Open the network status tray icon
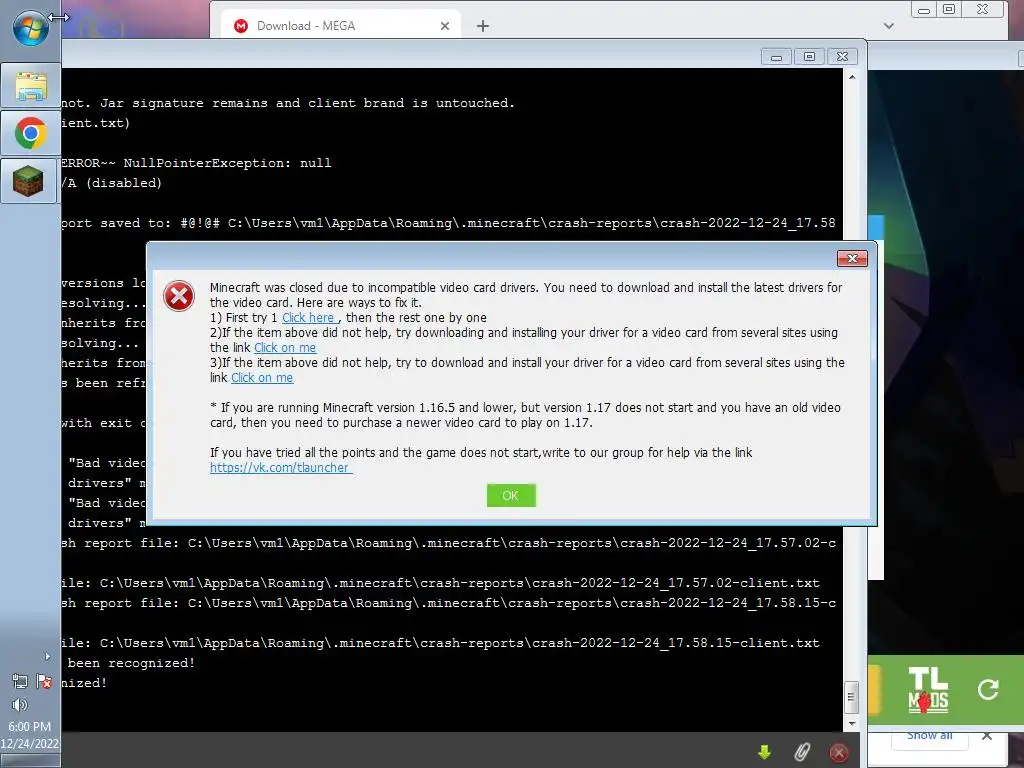This screenshot has height=768, width=1024. (20, 682)
